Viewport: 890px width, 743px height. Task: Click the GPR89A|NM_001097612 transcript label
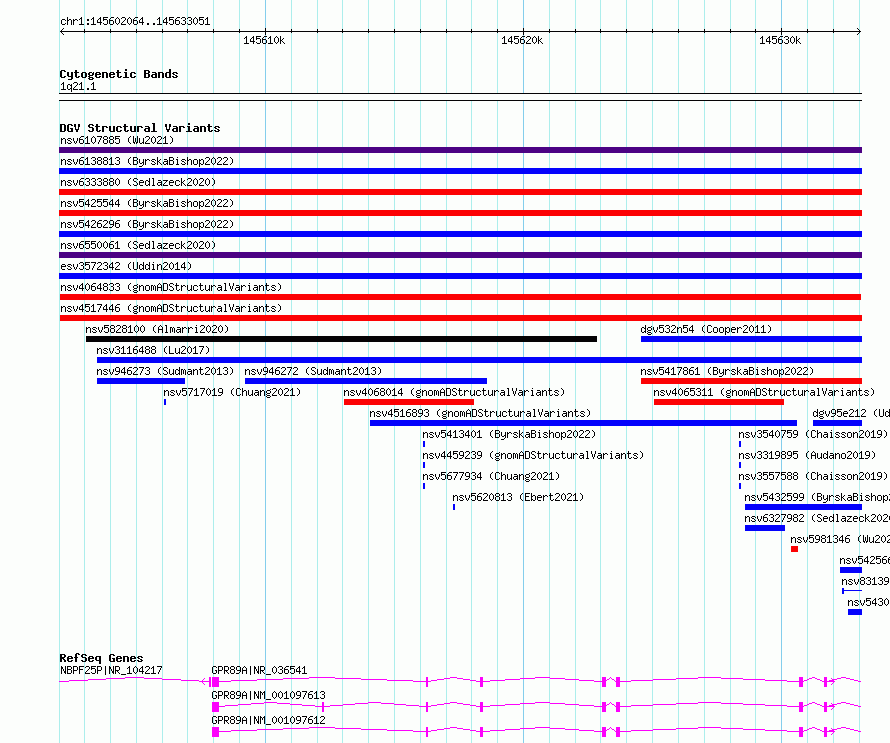pyautogui.click(x=268, y=720)
